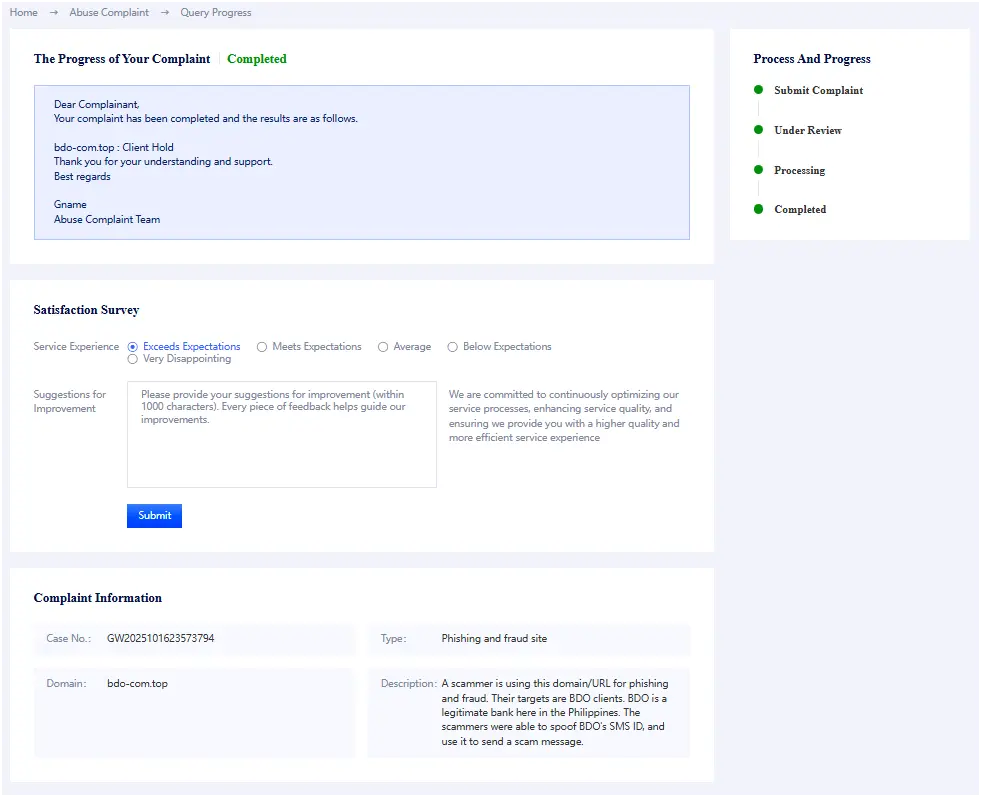Click the service commitment note beside textbox

click(x=564, y=416)
